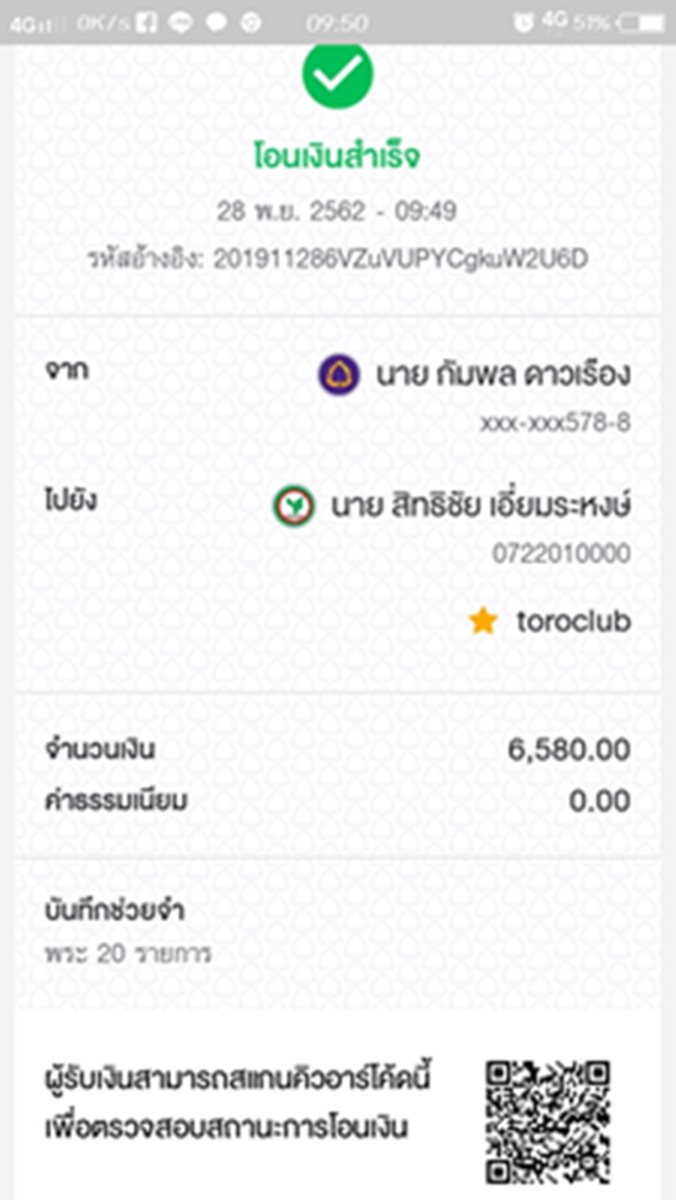This screenshot has height=1200, width=676.
Task: Tap the battery icon in status bar
Action: pyautogui.click(x=639, y=22)
